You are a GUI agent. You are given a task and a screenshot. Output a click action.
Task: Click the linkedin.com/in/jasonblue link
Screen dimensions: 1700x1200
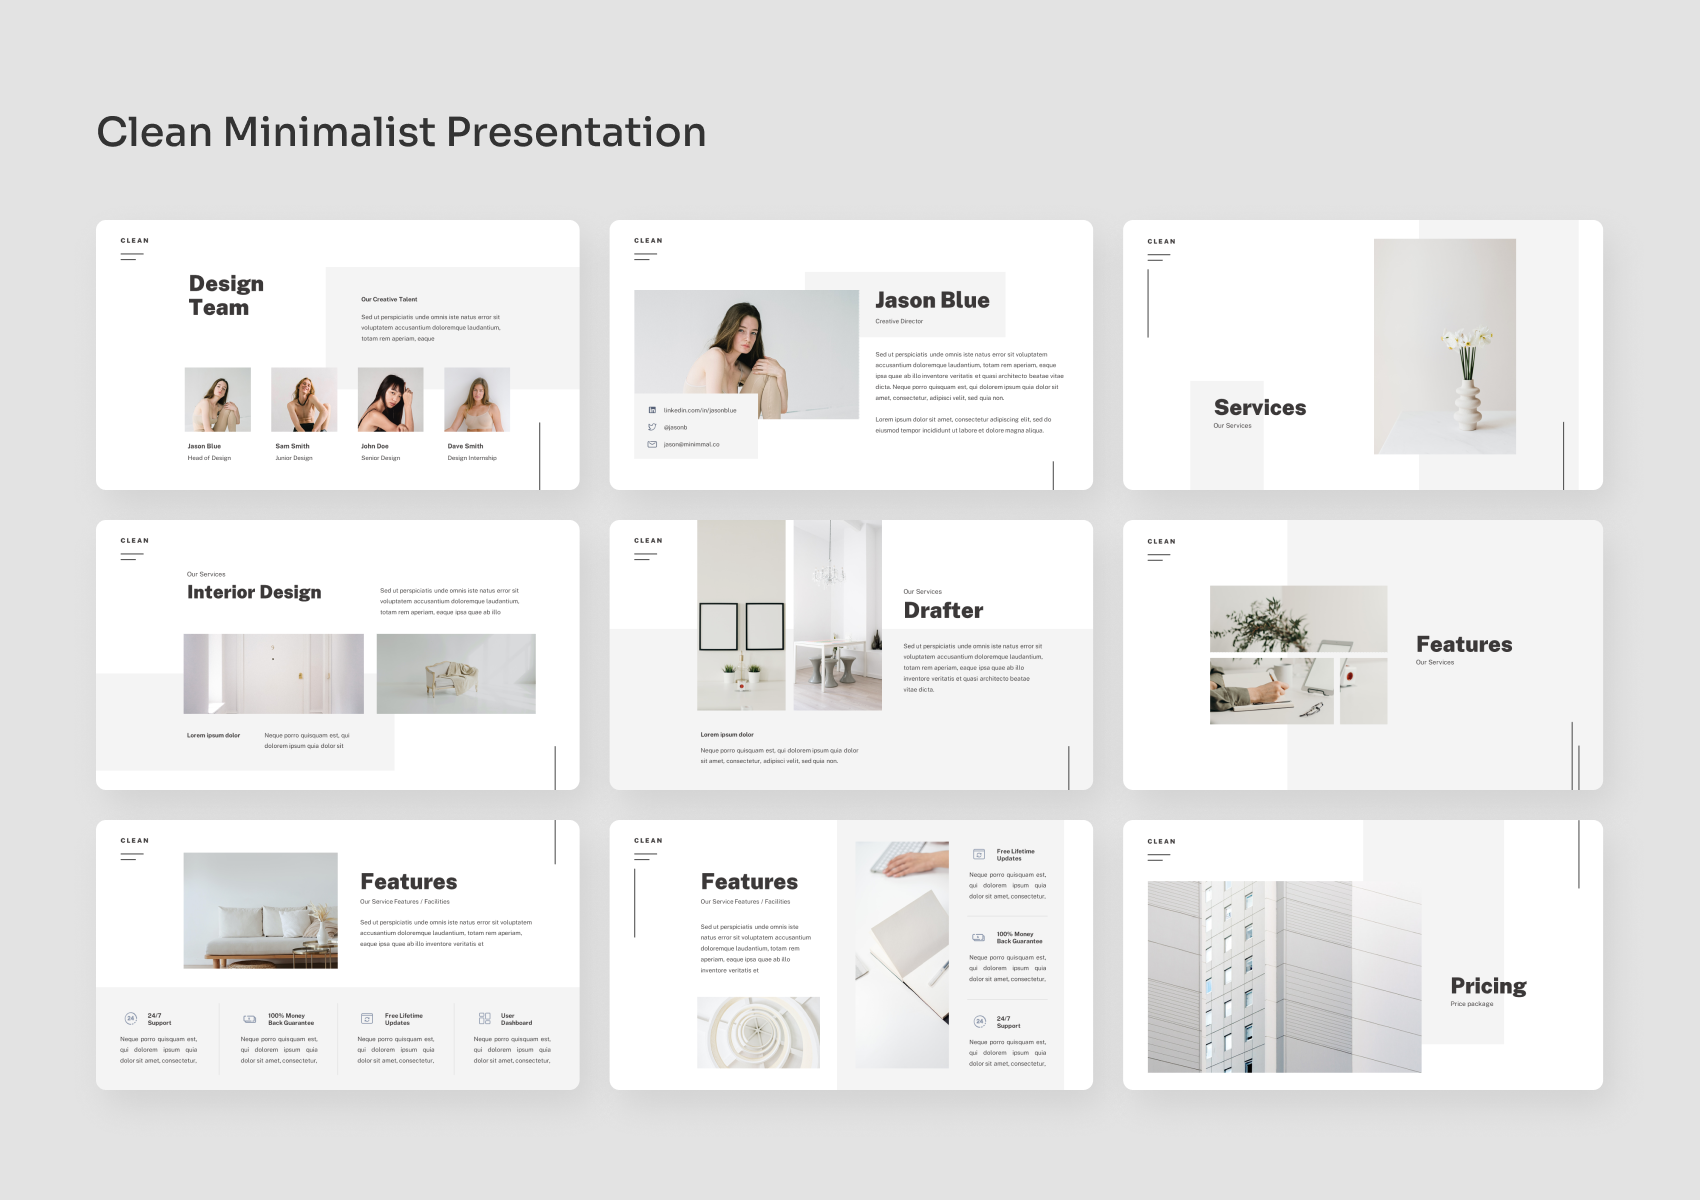700,410
